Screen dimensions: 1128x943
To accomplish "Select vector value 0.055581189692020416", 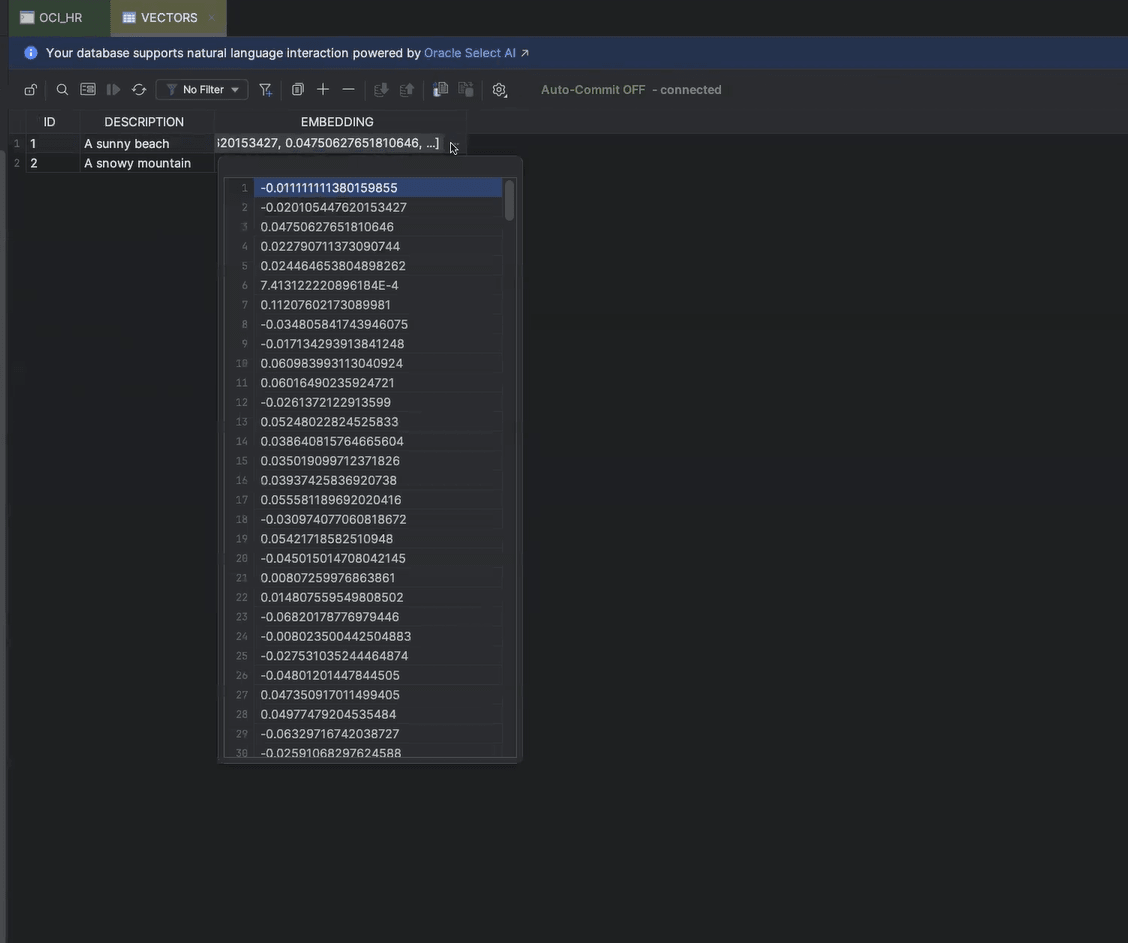I will (377, 500).
